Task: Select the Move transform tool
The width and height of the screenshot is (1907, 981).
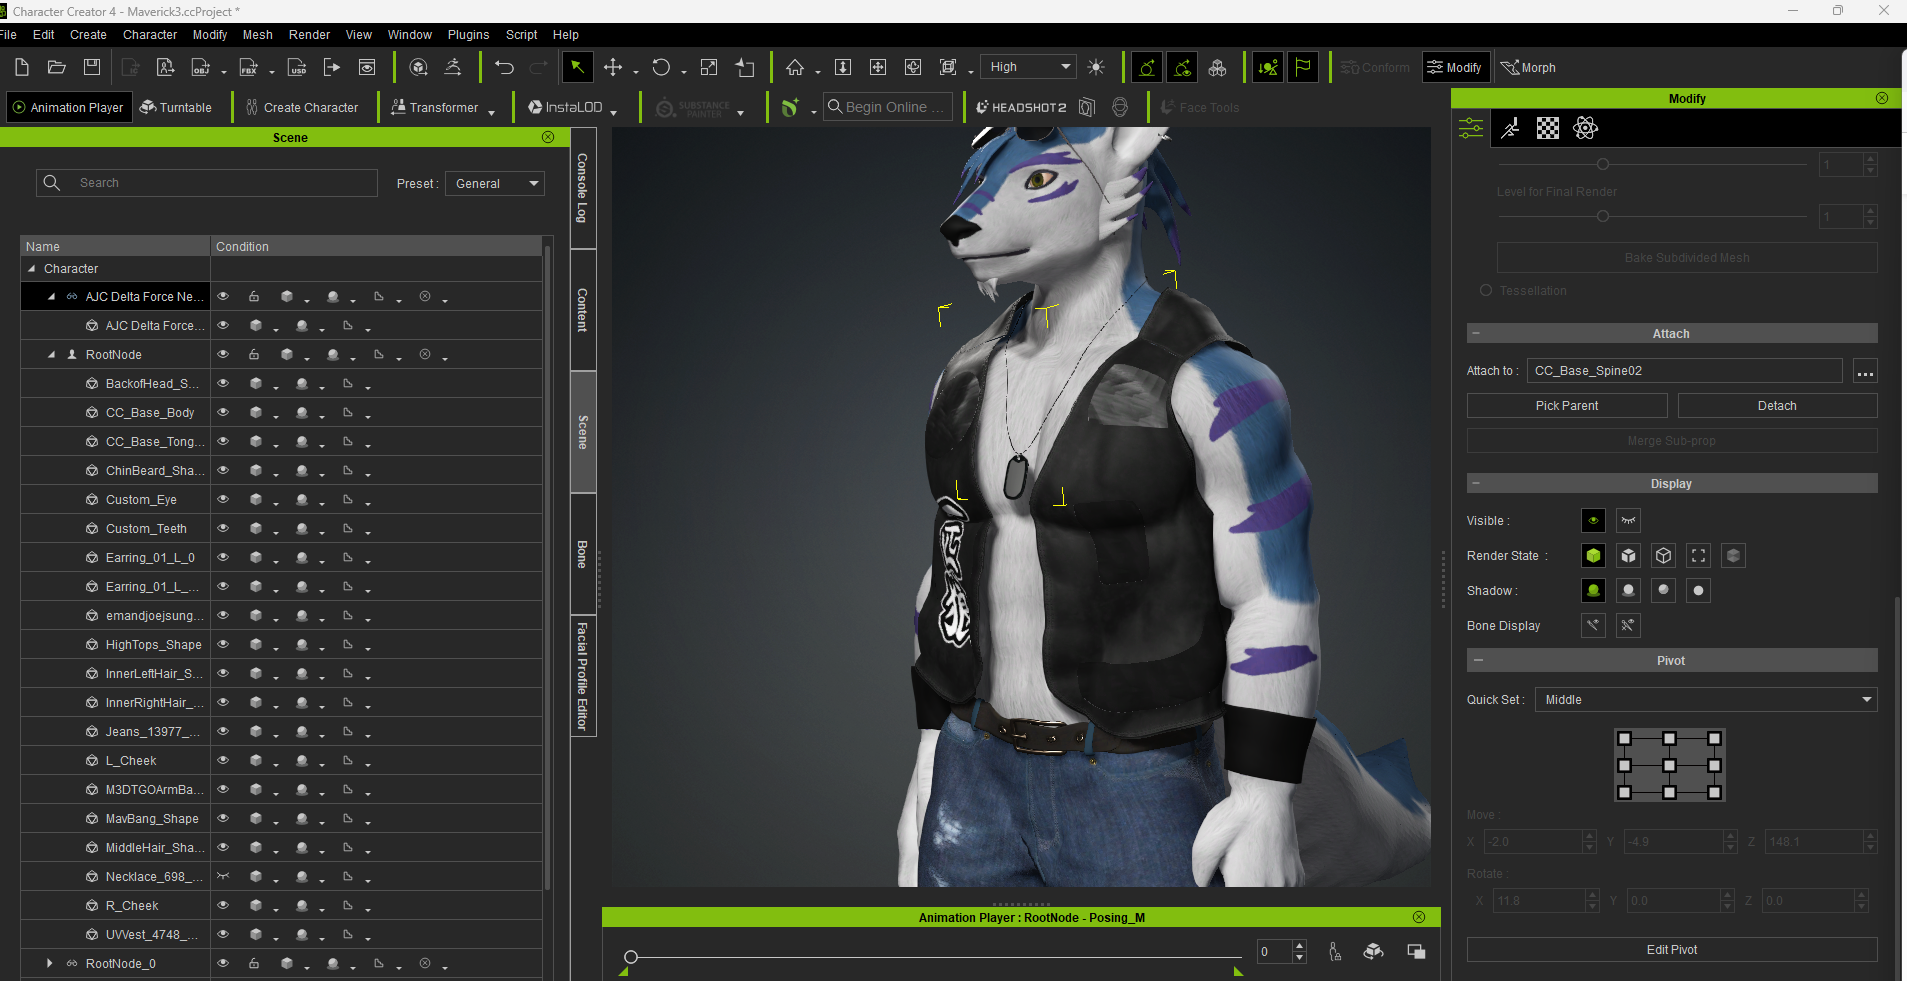Action: 613,67
